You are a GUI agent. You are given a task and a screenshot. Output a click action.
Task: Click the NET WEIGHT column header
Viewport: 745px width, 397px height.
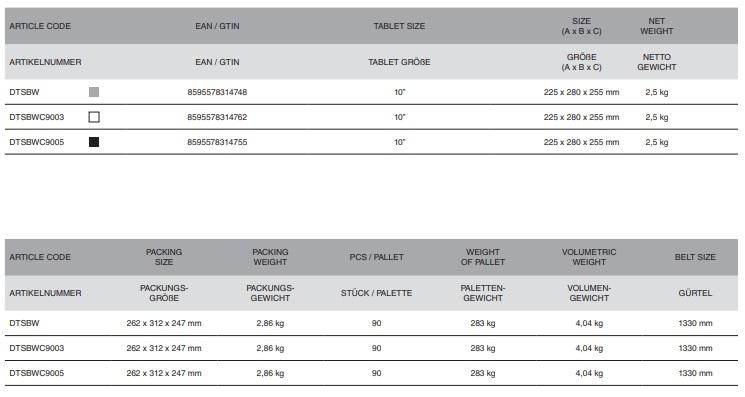(x=657, y=26)
